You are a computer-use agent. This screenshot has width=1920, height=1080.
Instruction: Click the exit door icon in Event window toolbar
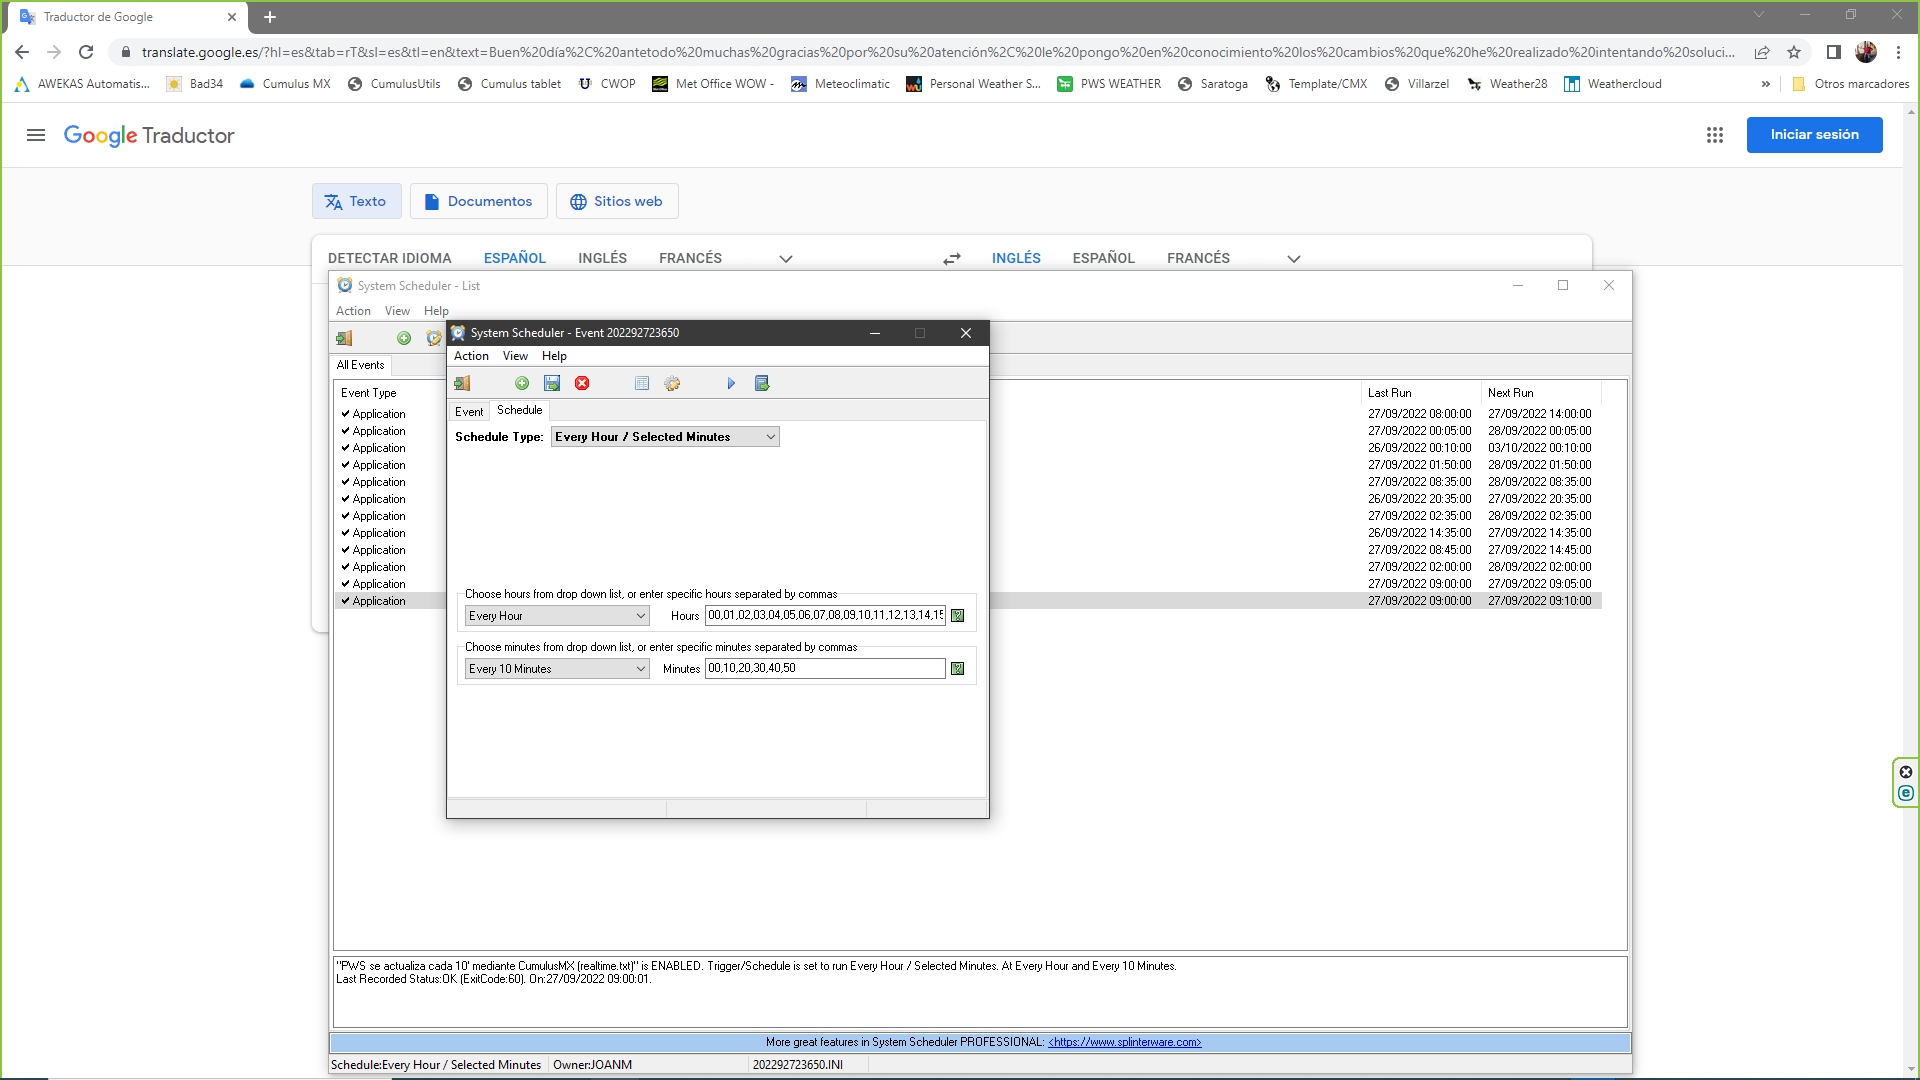pos(462,383)
